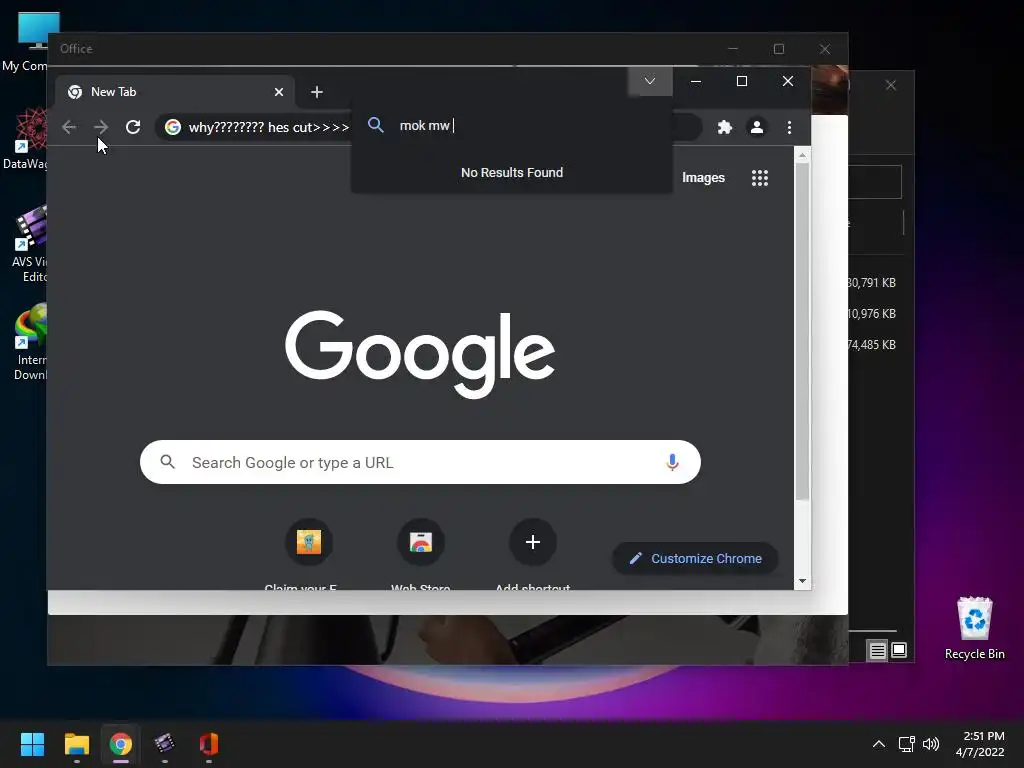This screenshot has width=1024, height=768.
Task: Switch background window to large icons view
Action: pos(899,650)
